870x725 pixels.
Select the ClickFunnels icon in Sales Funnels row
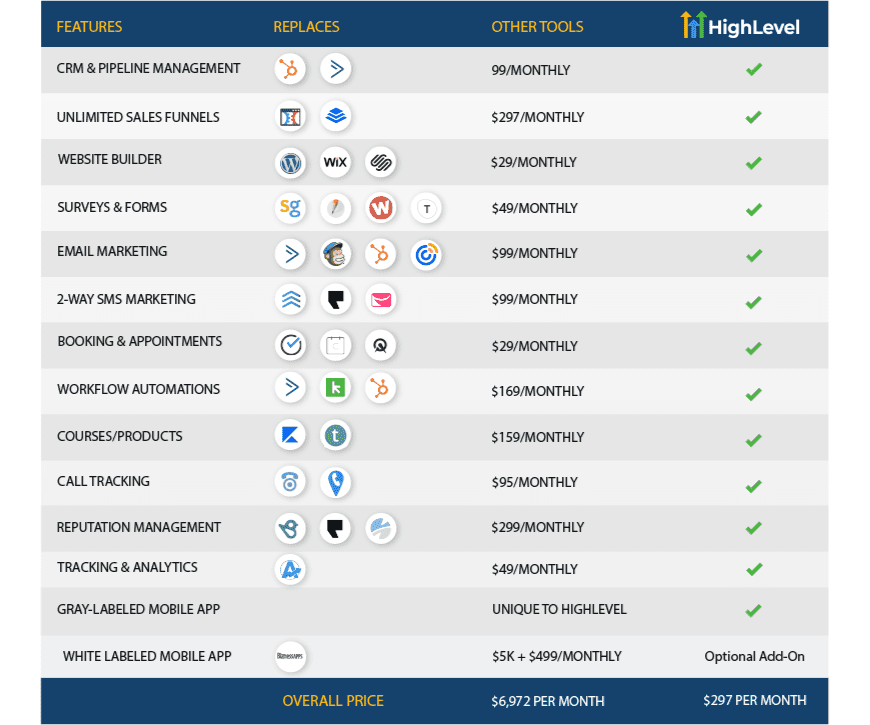coord(290,116)
